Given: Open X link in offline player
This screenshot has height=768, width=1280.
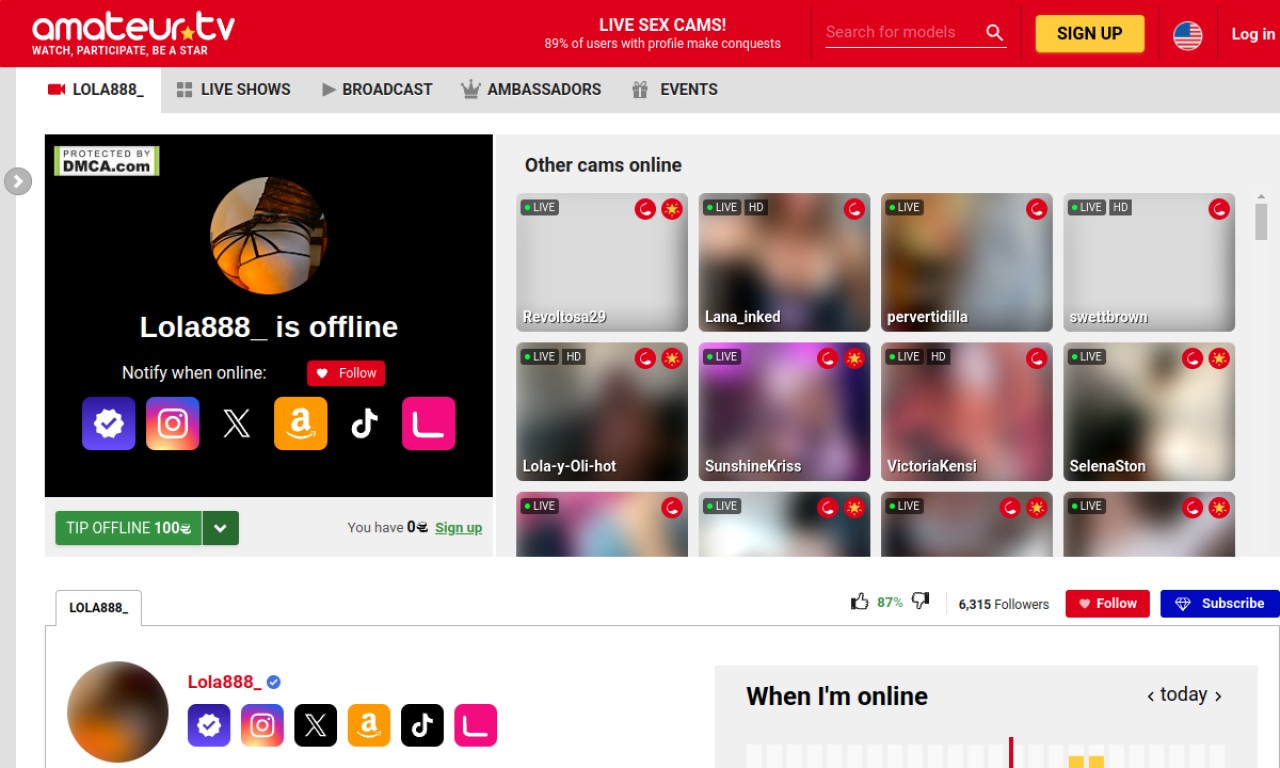Looking at the screenshot, I should point(237,424).
